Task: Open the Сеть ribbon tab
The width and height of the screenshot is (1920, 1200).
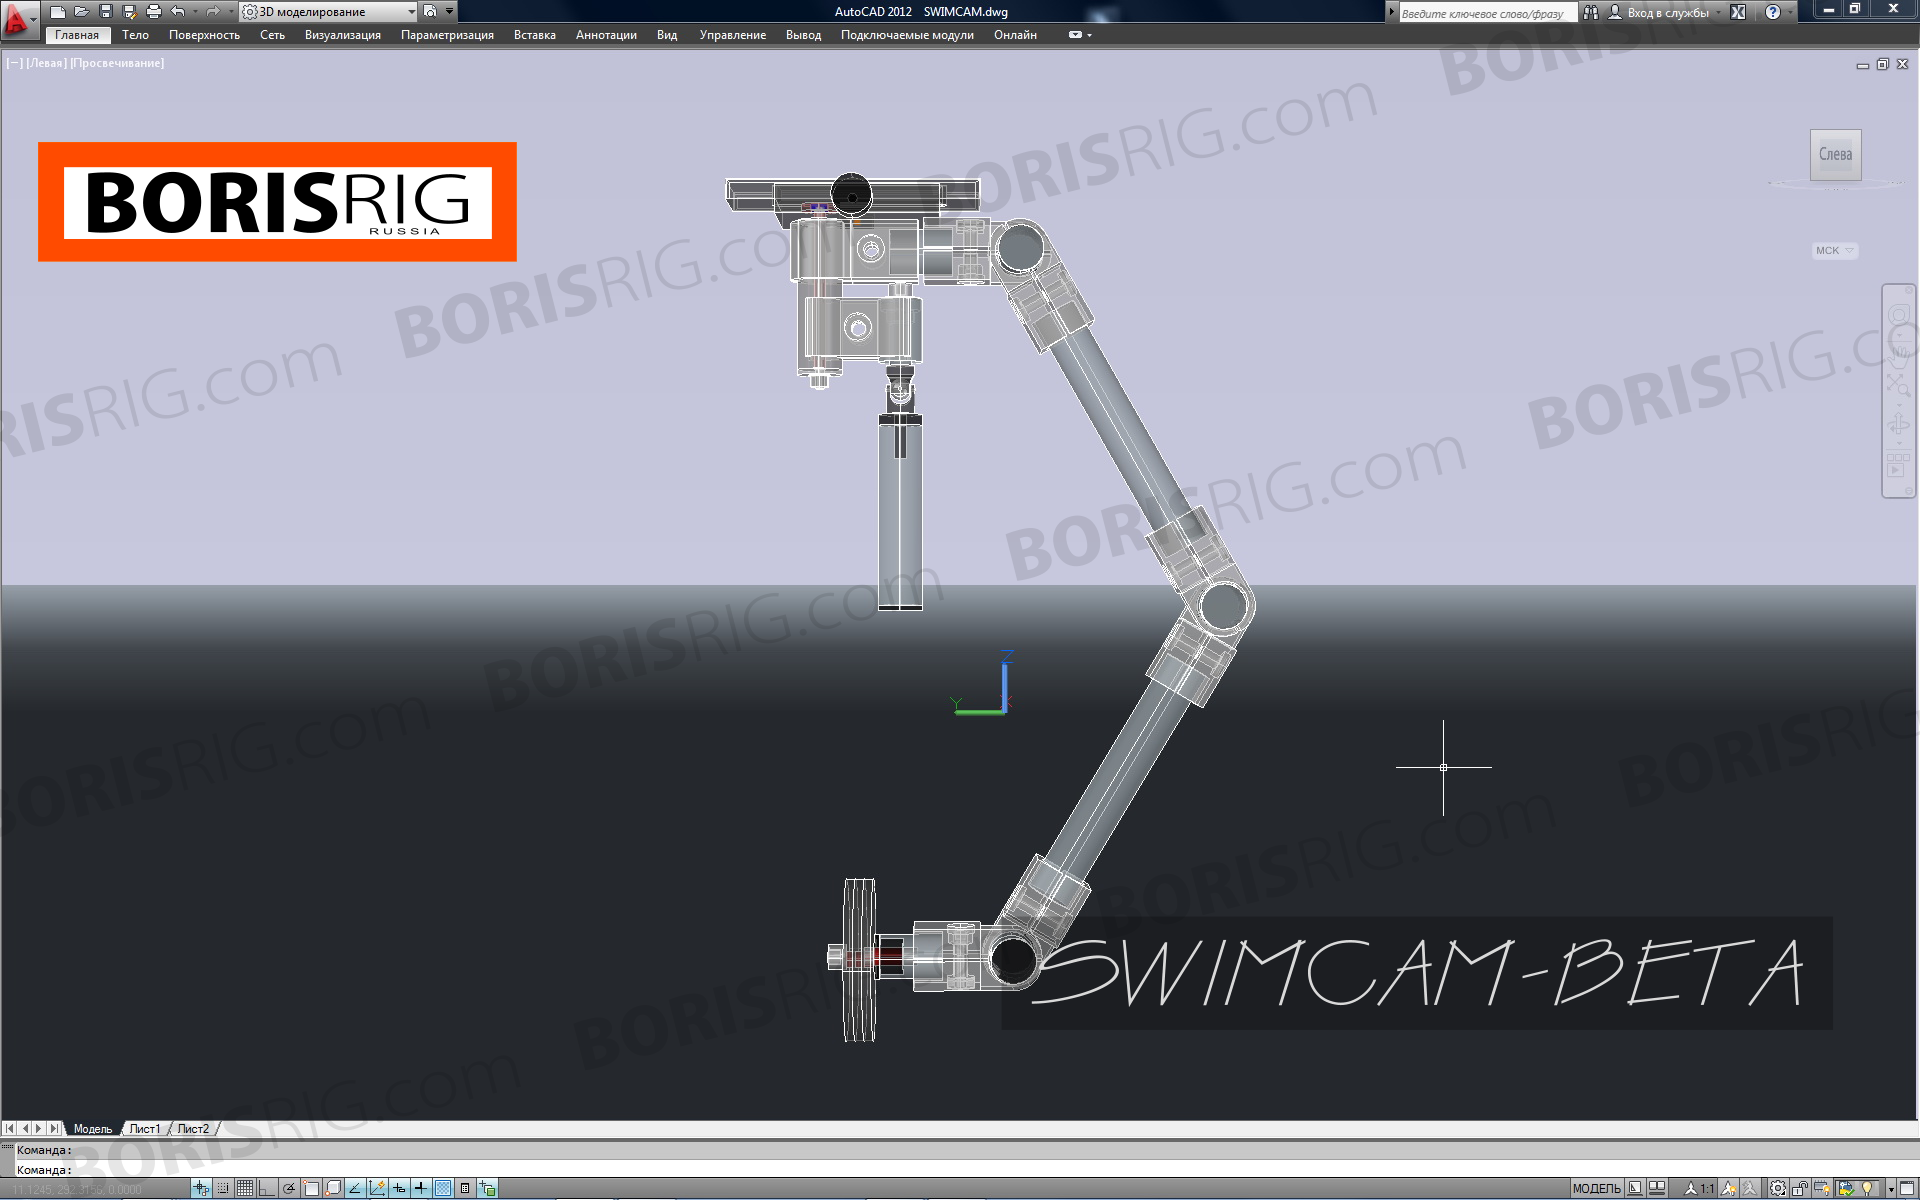Action: [x=272, y=35]
